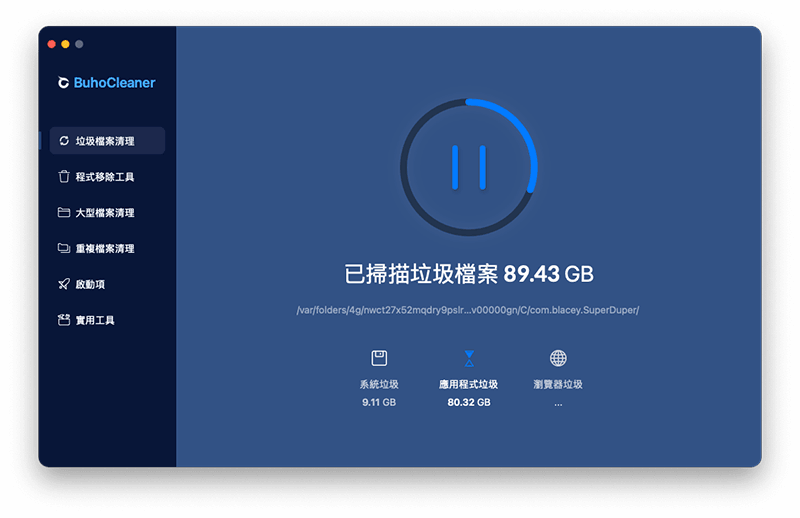Click the 瀏覽器垃圾 globe icon
This screenshot has width=800, height=518.
click(558, 358)
